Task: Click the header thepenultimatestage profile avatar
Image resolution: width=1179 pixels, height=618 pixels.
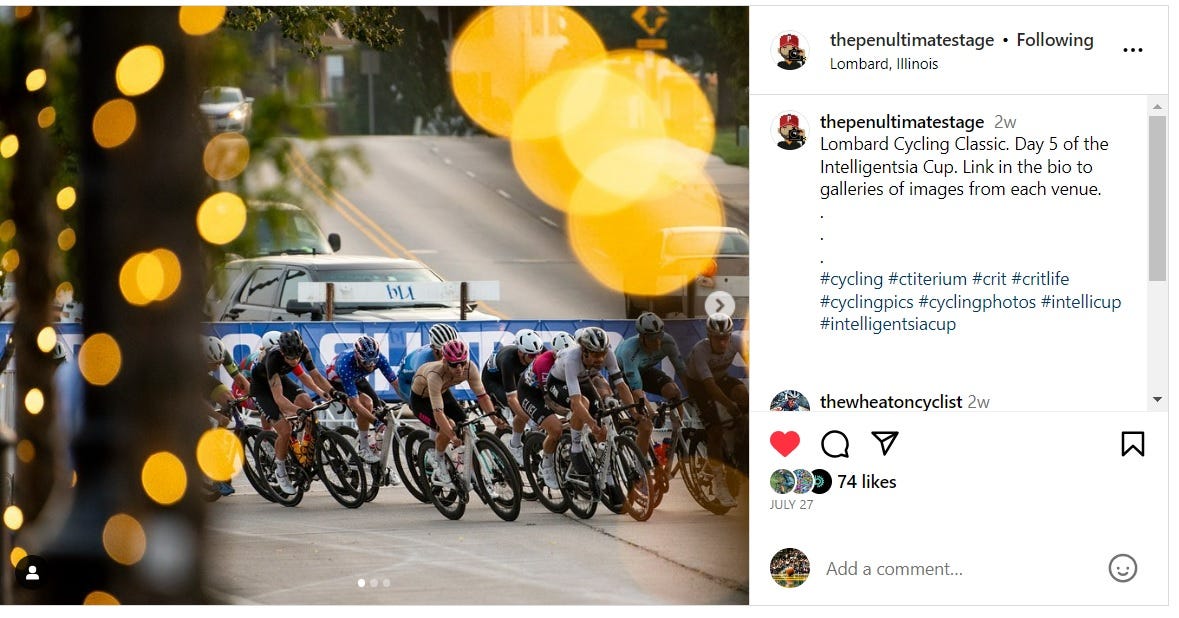Action: [790, 51]
